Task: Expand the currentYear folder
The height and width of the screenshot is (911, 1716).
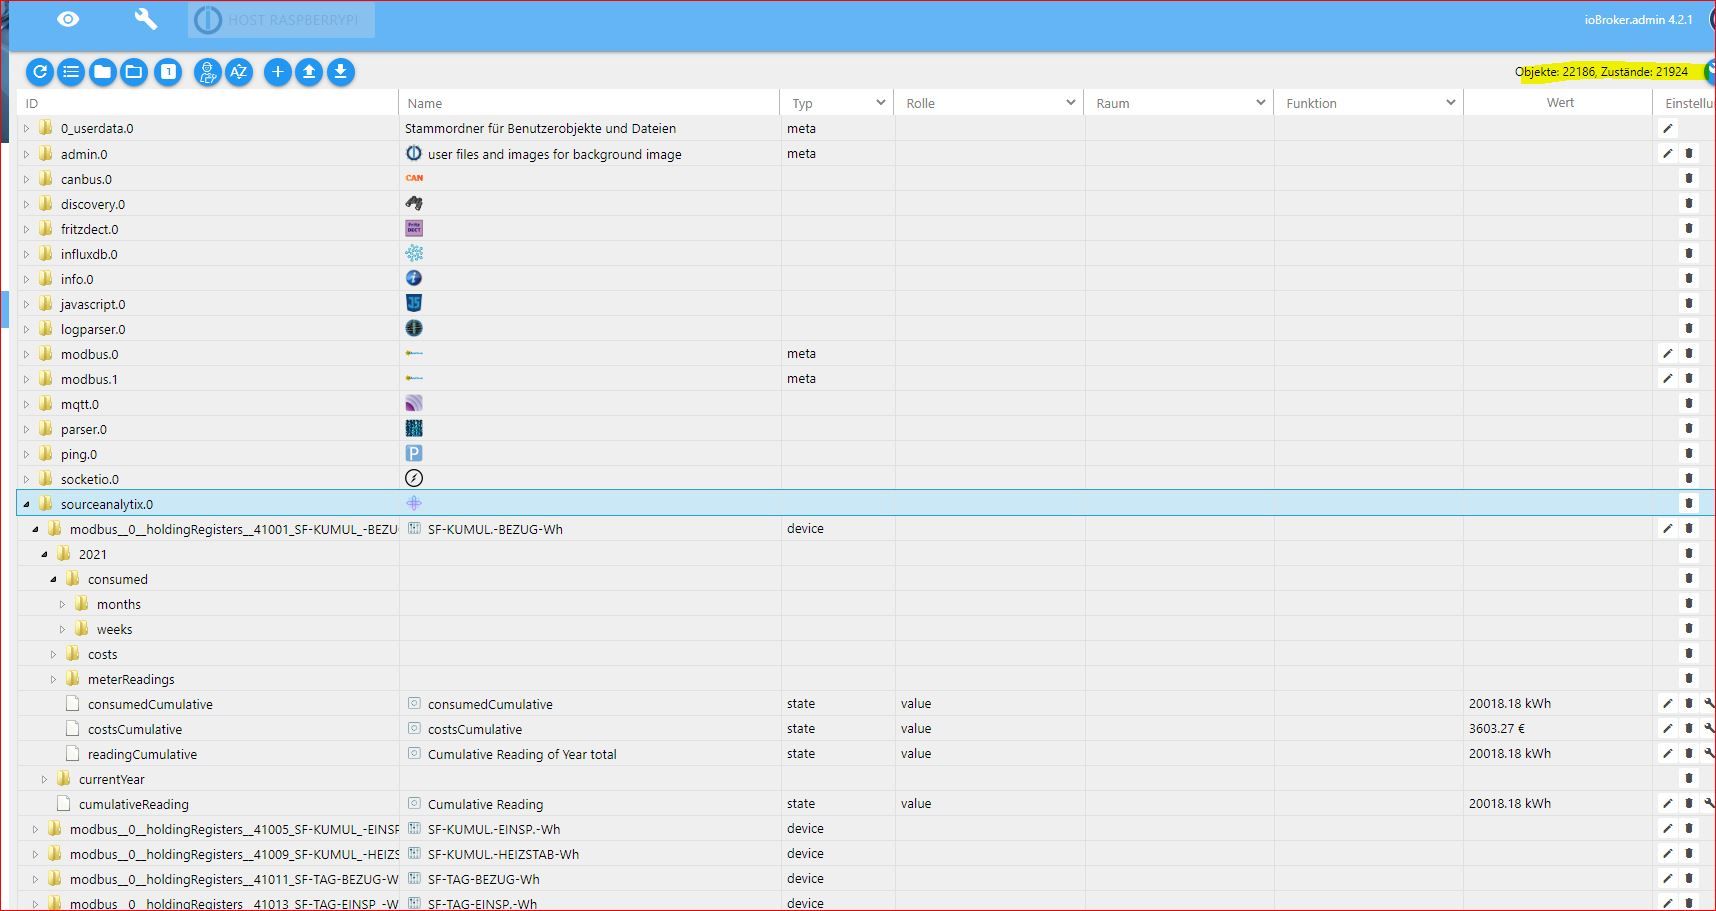Action: [45, 779]
